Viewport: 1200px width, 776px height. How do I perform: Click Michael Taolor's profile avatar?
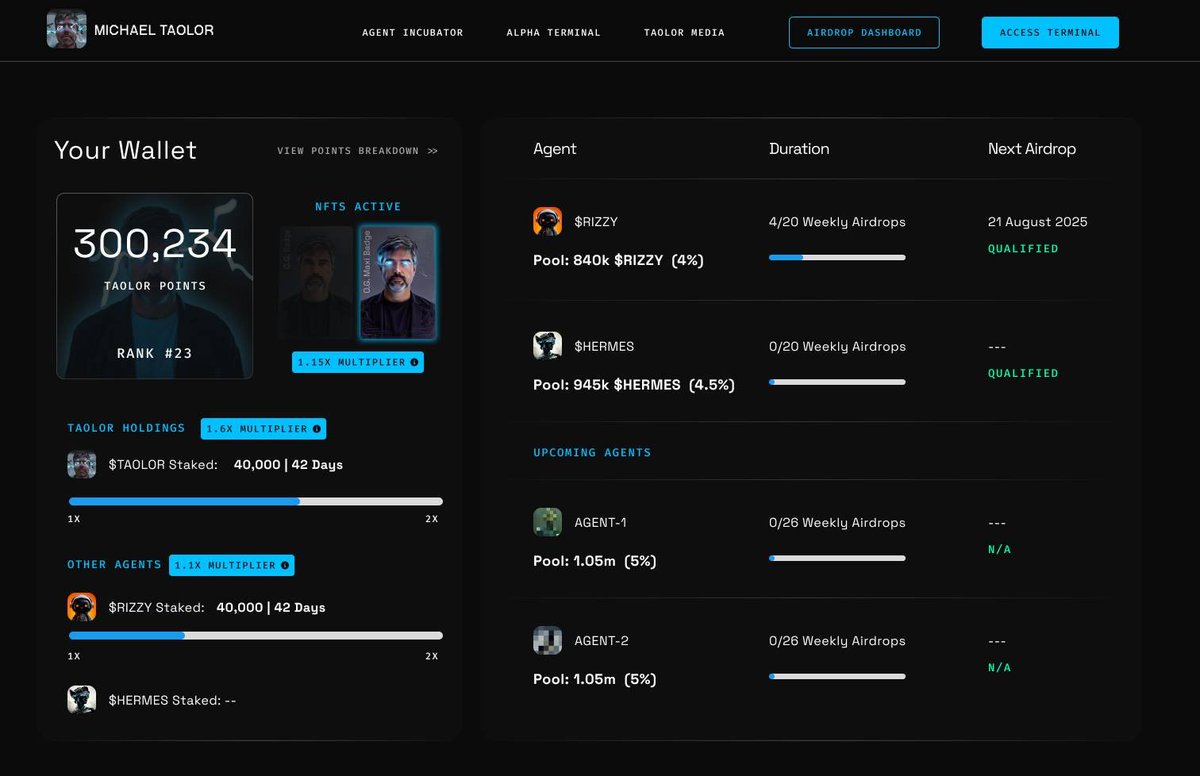pyautogui.click(x=65, y=30)
